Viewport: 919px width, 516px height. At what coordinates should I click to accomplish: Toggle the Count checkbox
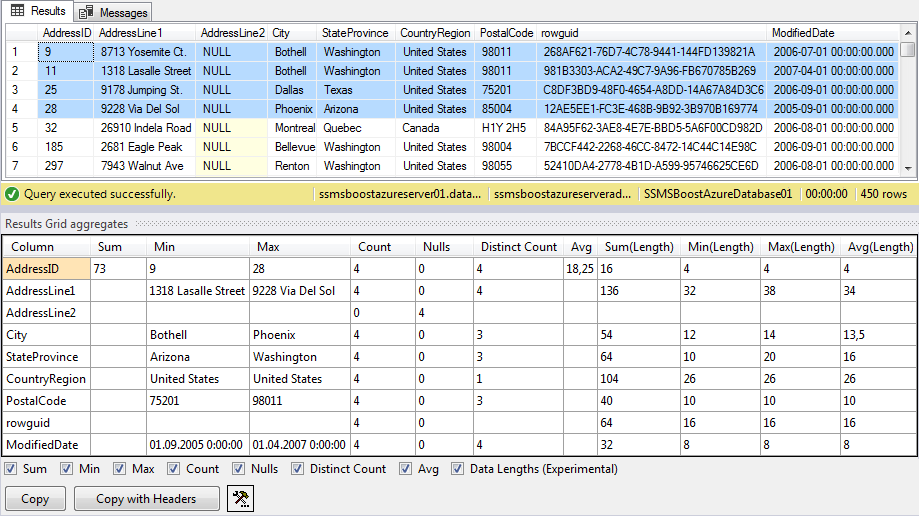click(x=173, y=469)
